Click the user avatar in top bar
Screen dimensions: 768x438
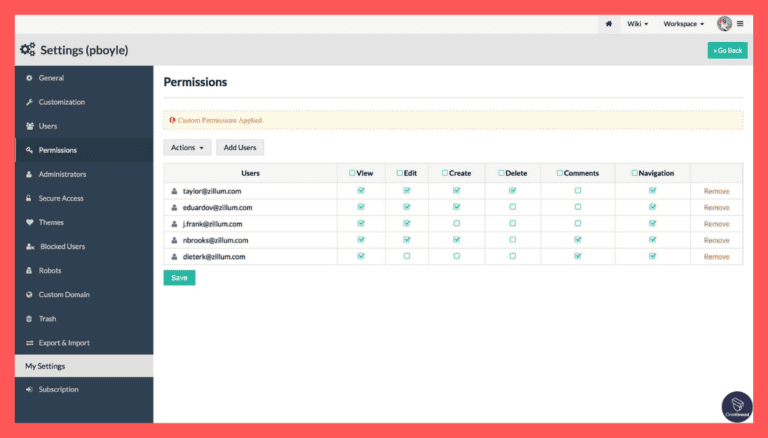click(724, 23)
